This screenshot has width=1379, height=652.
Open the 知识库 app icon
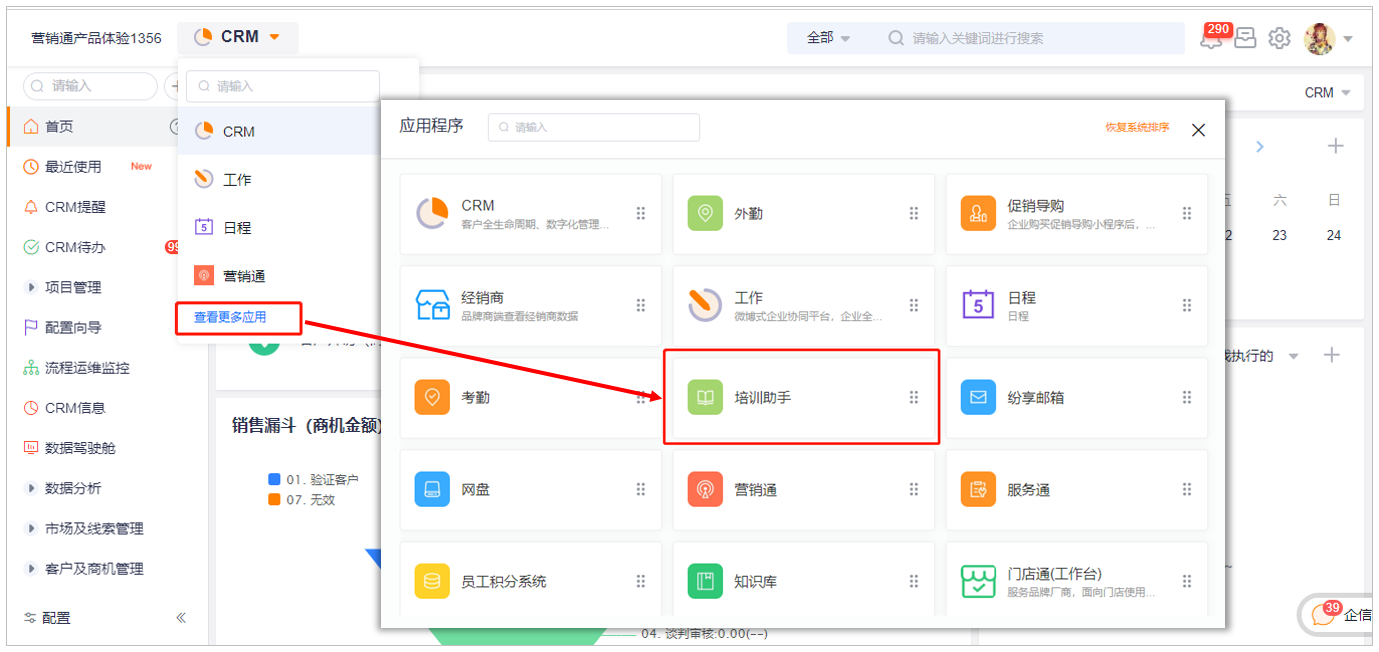[x=705, y=581]
